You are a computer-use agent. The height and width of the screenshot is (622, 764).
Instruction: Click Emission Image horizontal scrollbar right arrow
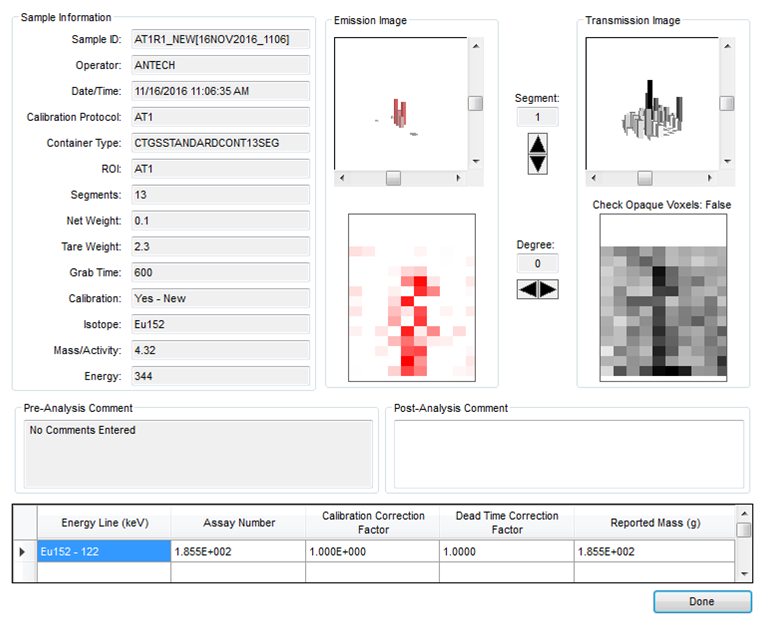(x=458, y=178)
